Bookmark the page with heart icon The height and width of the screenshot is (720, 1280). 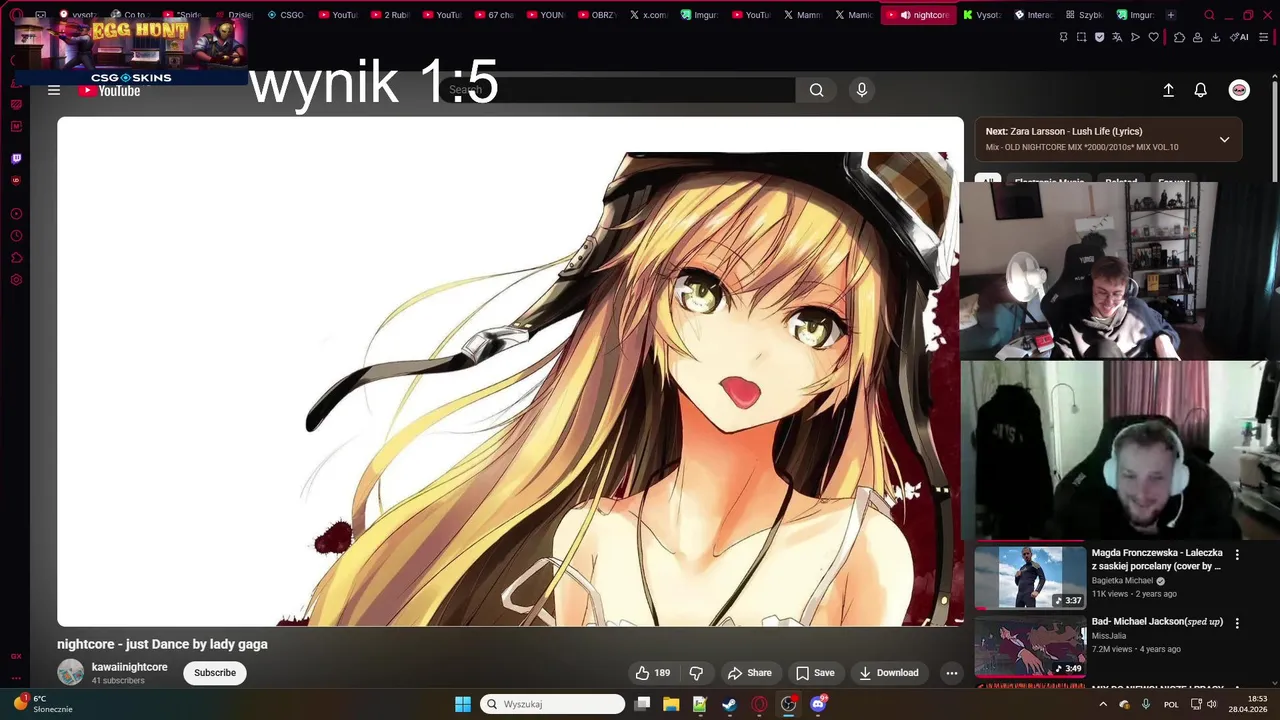tap(1153, 37)
